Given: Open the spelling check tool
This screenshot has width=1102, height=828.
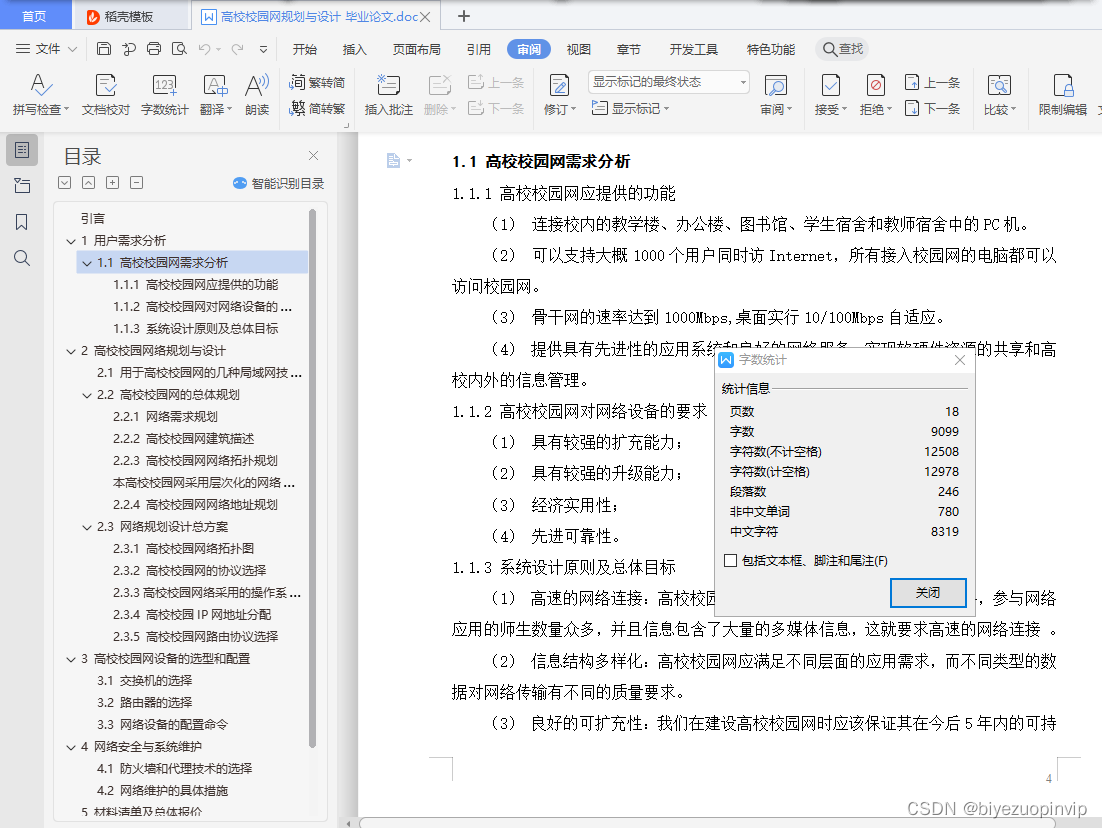Looking at the screenshot, I should [41, 94].
